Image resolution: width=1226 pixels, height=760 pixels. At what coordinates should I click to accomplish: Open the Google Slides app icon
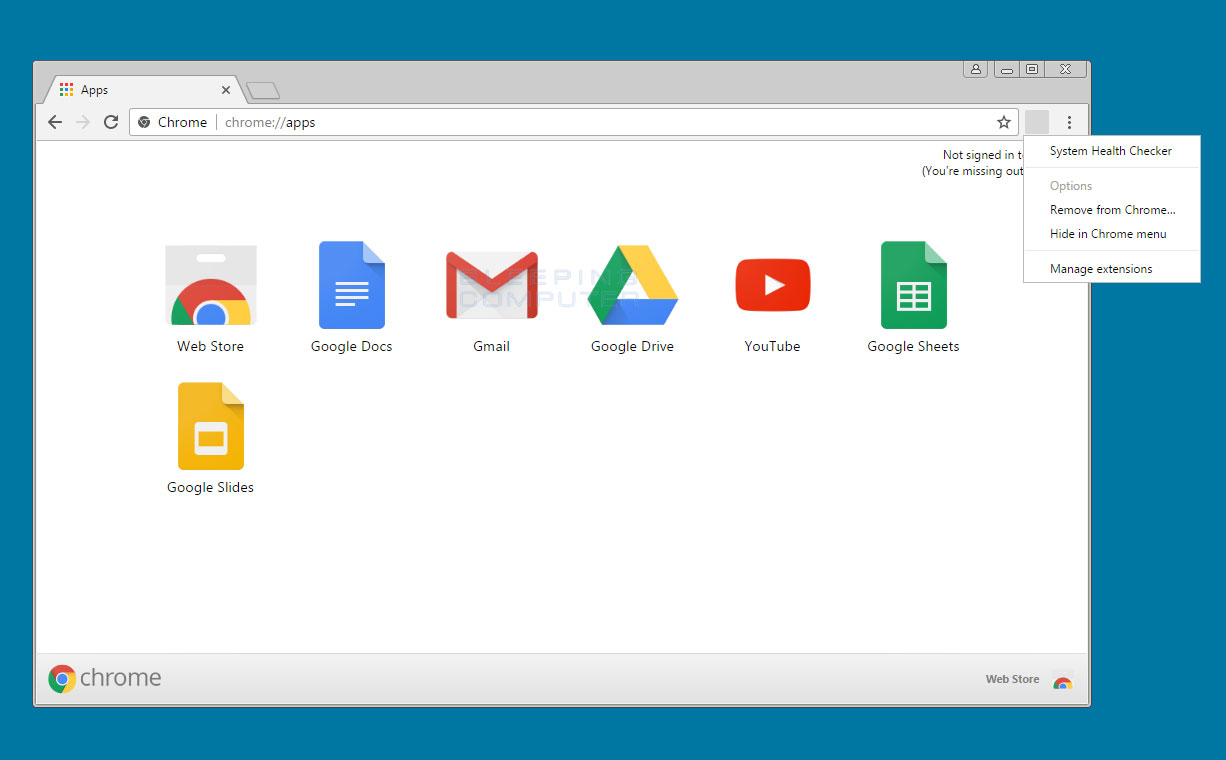(x=210, y=426)
